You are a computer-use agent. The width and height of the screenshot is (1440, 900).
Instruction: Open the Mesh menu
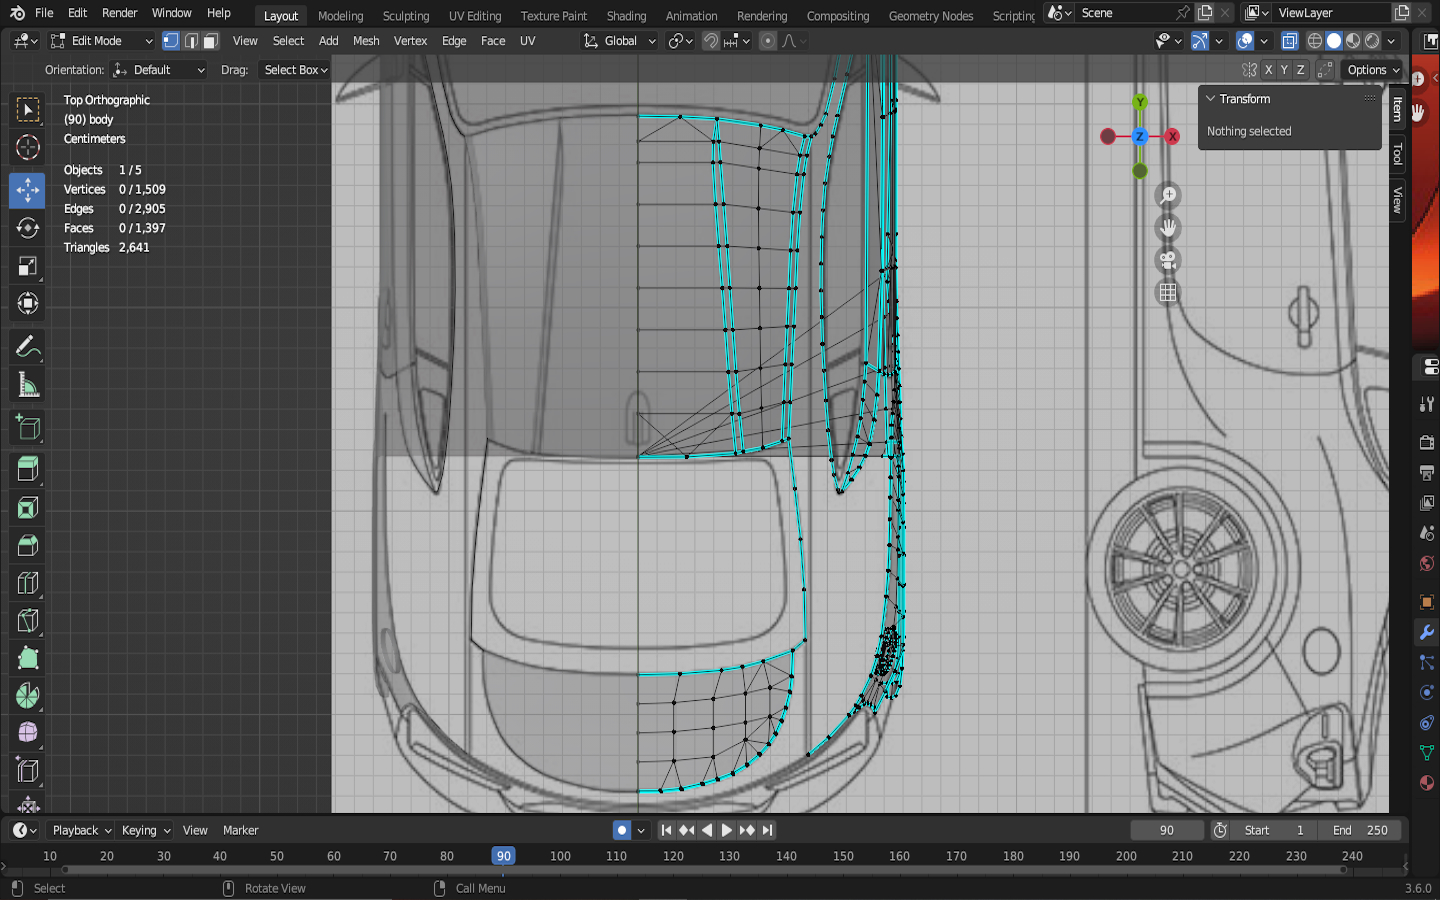(x=366, y=41)
